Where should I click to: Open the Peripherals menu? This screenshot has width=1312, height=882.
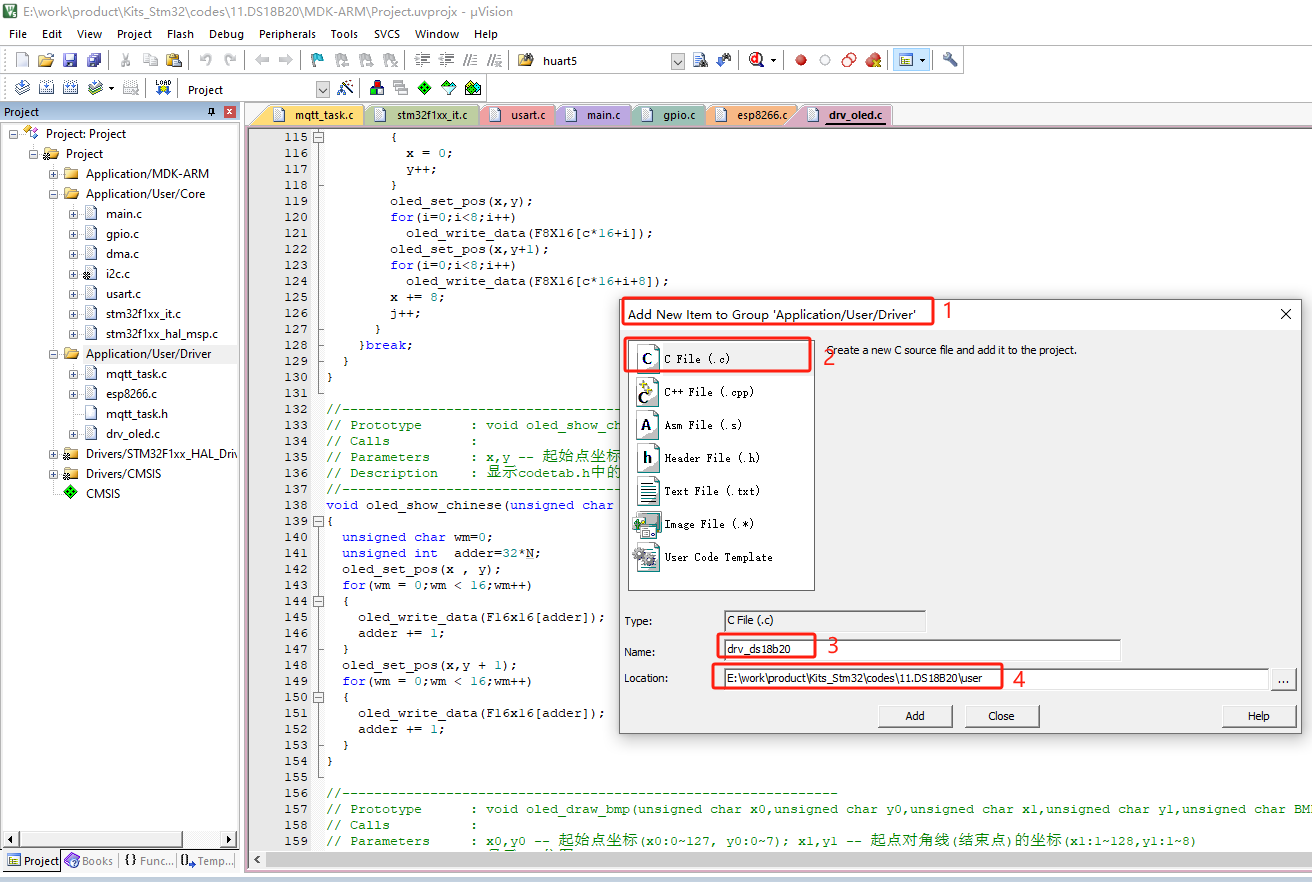[287, 34]
